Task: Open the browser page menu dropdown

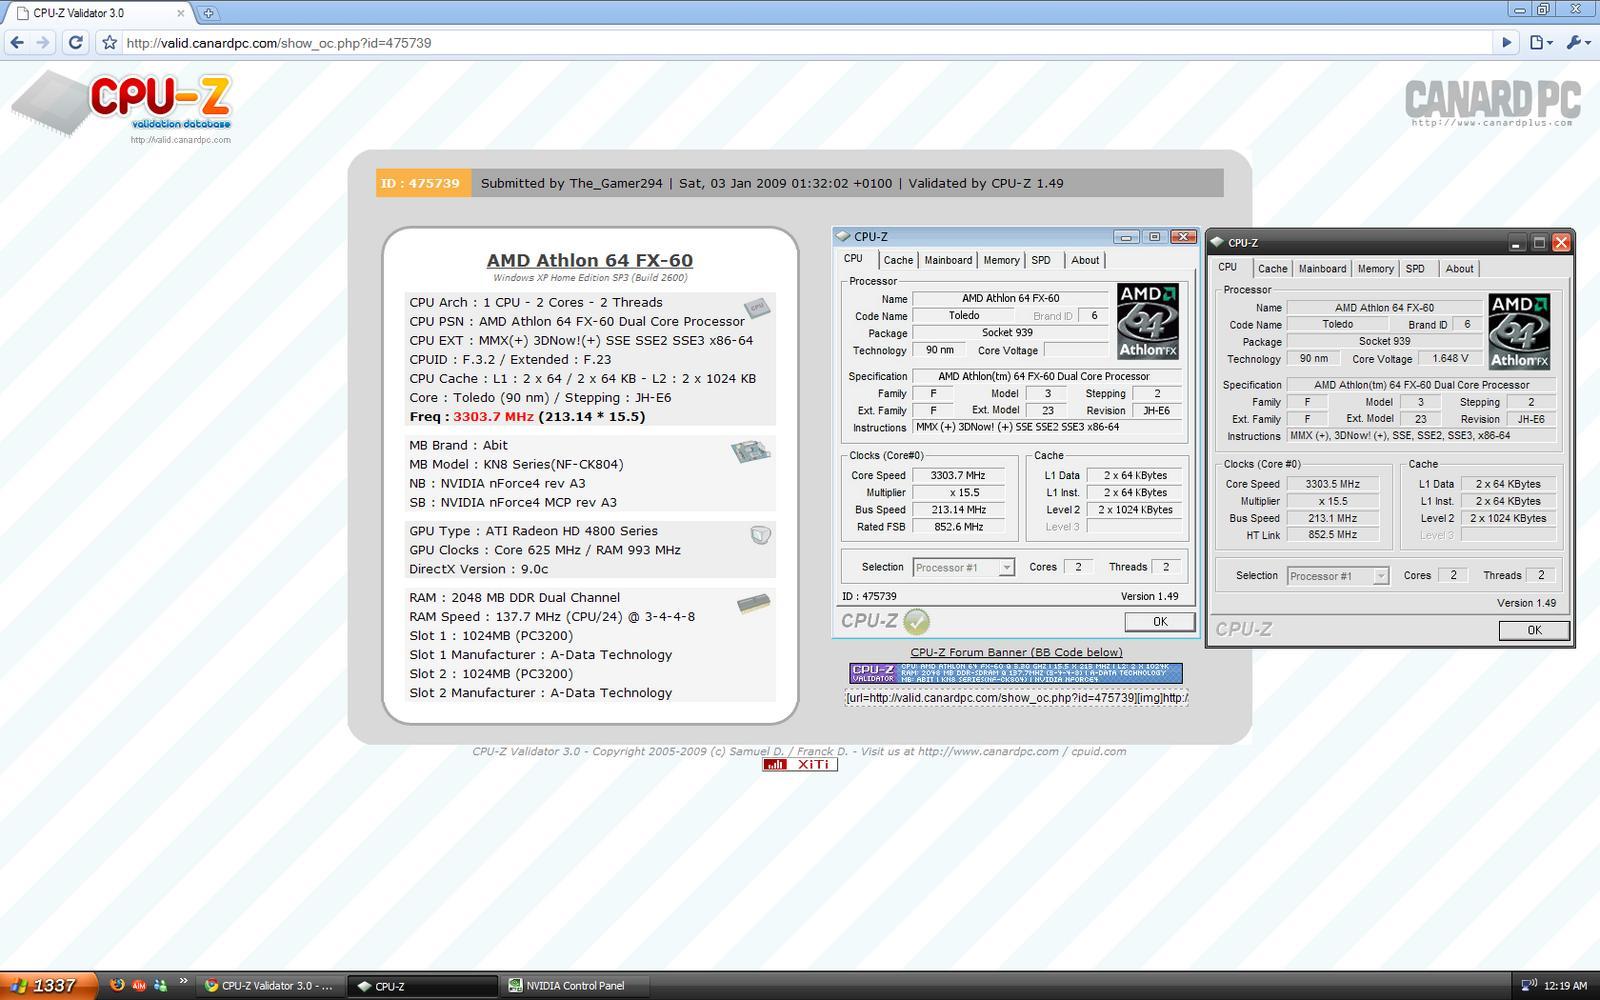Action: [1541, 43]
